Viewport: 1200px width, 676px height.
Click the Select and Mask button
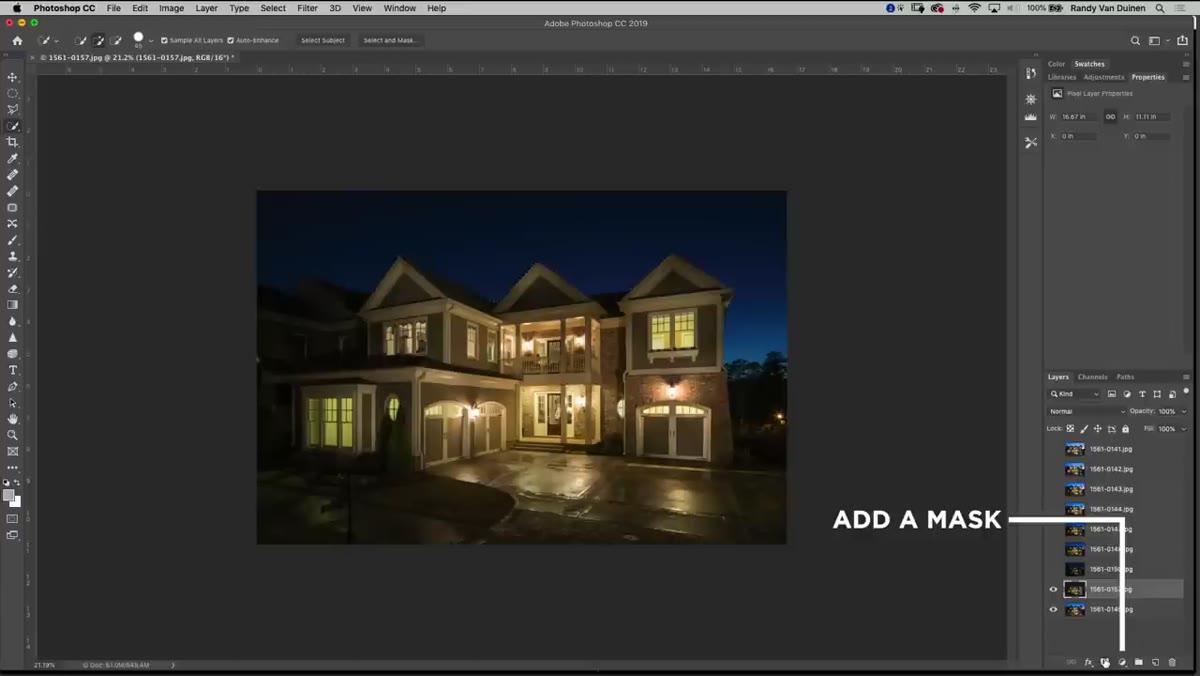[390, 41]
